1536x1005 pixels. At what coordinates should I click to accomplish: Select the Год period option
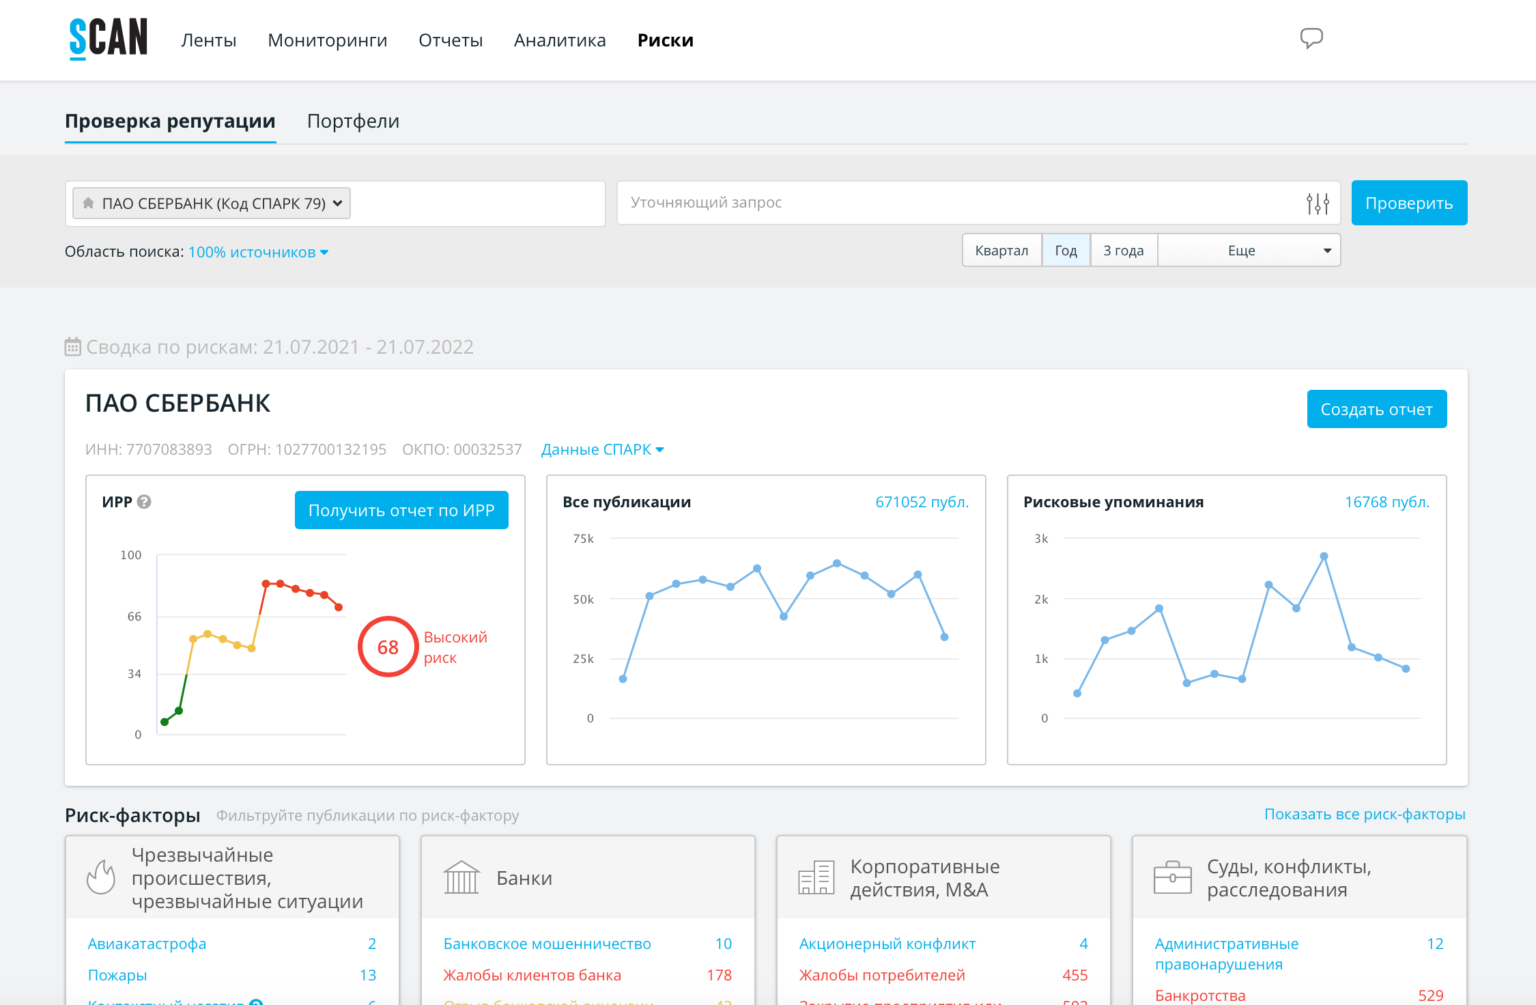point(1065,251)
